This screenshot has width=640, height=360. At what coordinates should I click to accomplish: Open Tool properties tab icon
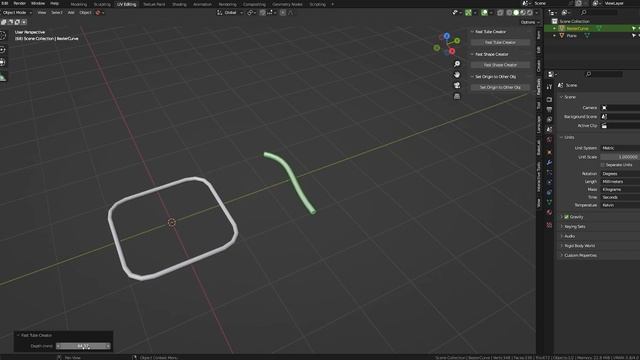click(549, 87)
